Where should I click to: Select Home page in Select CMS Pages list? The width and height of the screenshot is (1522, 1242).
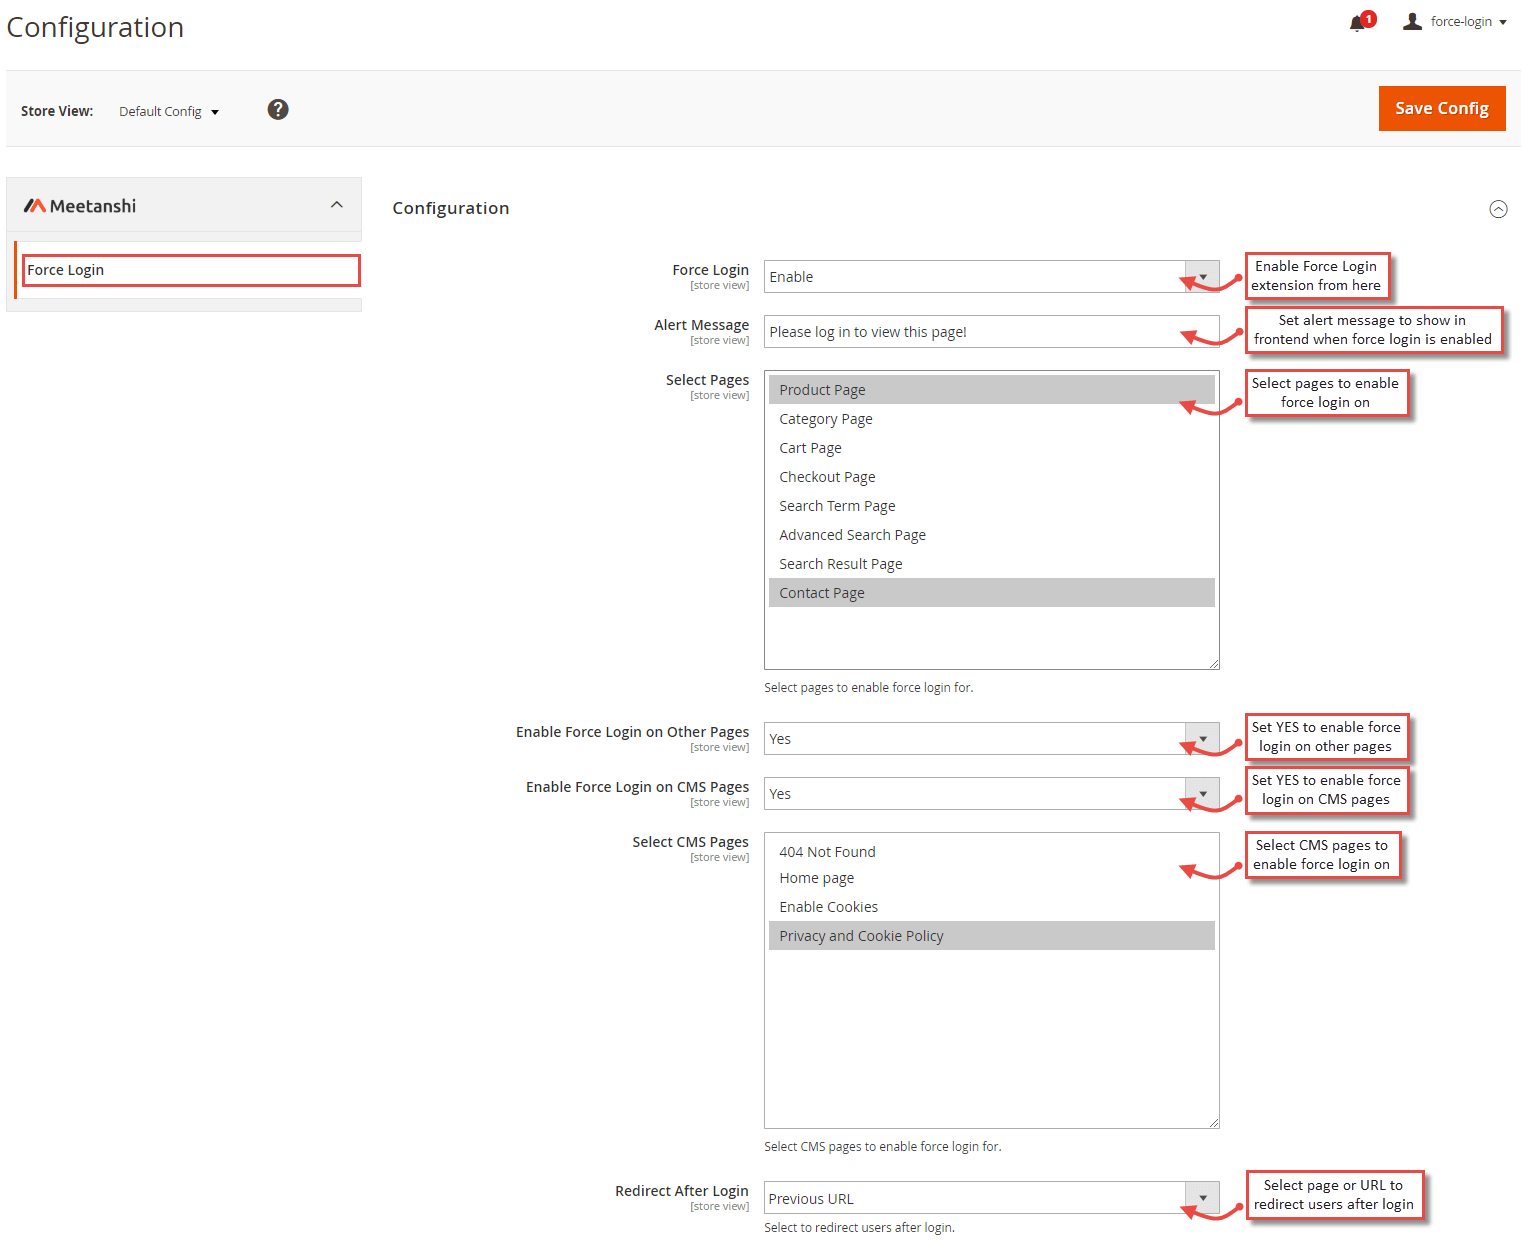click(x=816, y=877)
